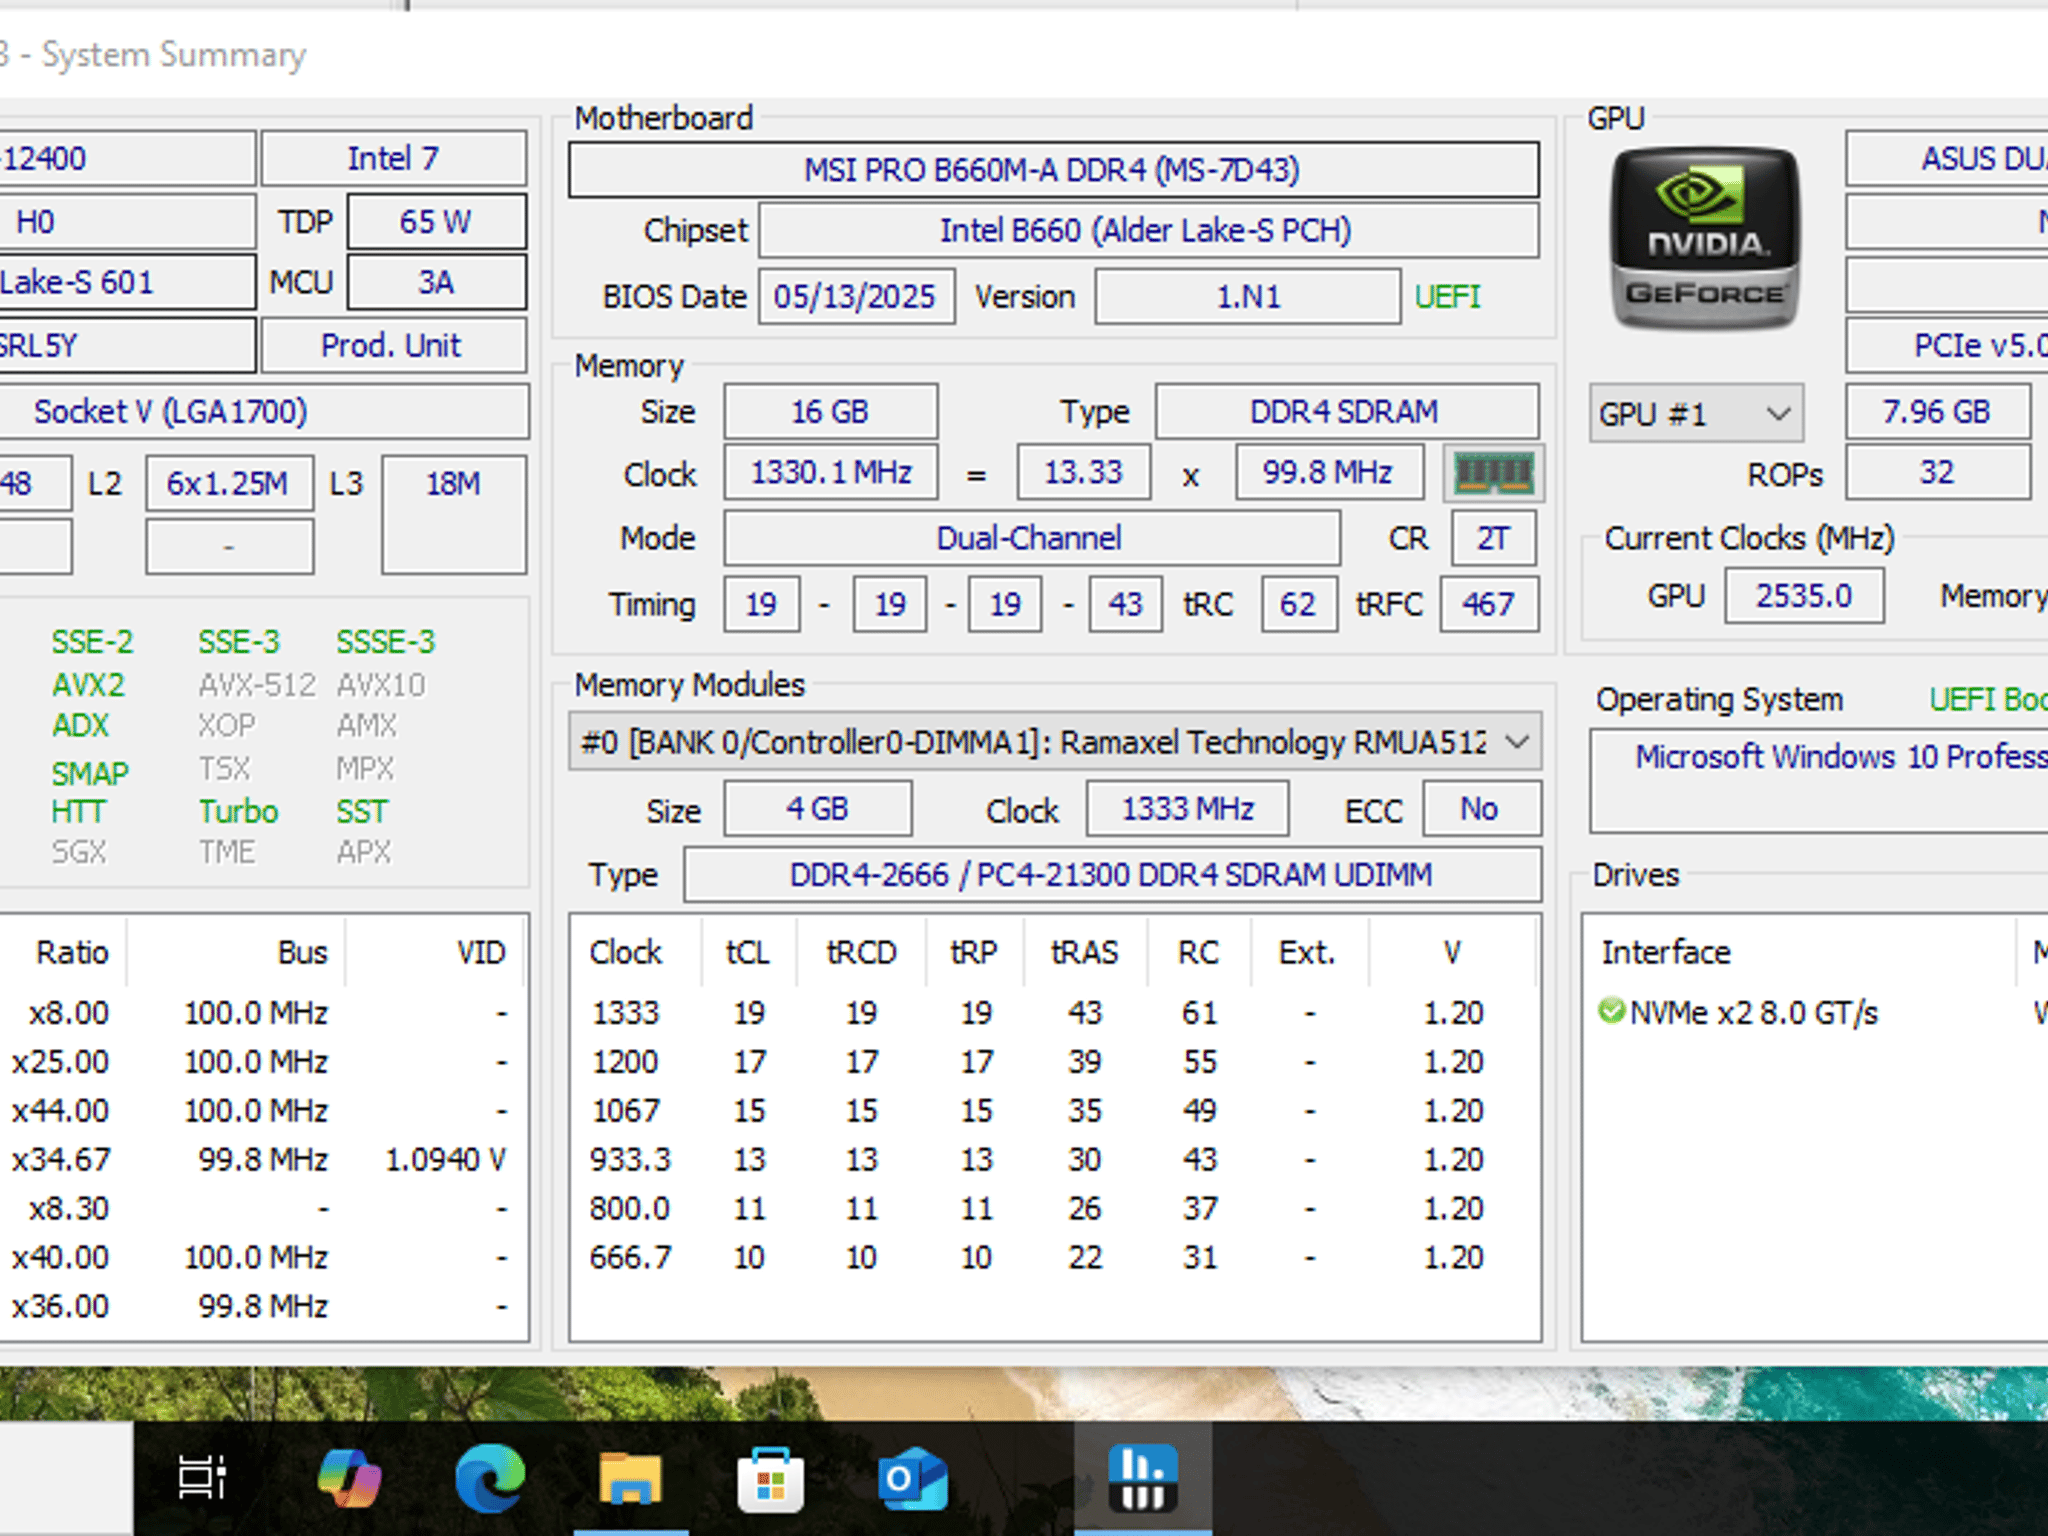Click the BIOS Date field 05/13/2025
The width and height of the screenshot is (2048, 1536).
(x=856, y=297)
